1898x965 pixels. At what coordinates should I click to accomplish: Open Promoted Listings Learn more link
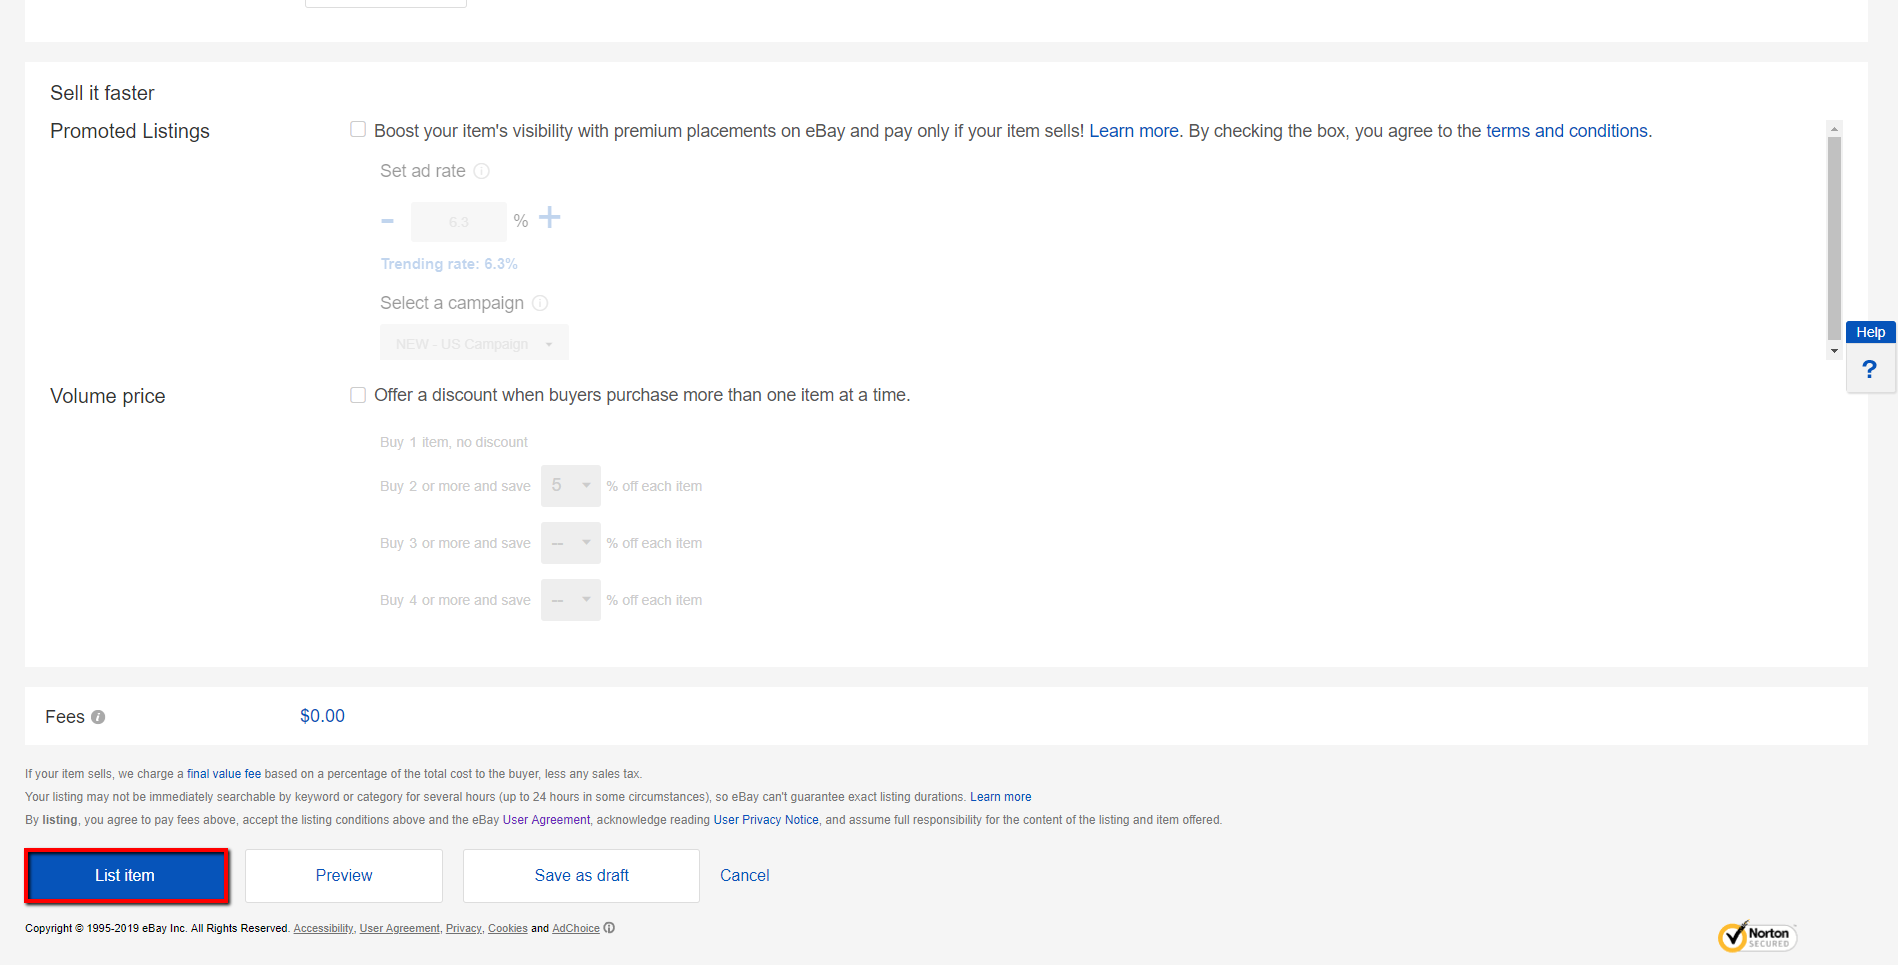pyautogui.click(x=1134, y=131)
